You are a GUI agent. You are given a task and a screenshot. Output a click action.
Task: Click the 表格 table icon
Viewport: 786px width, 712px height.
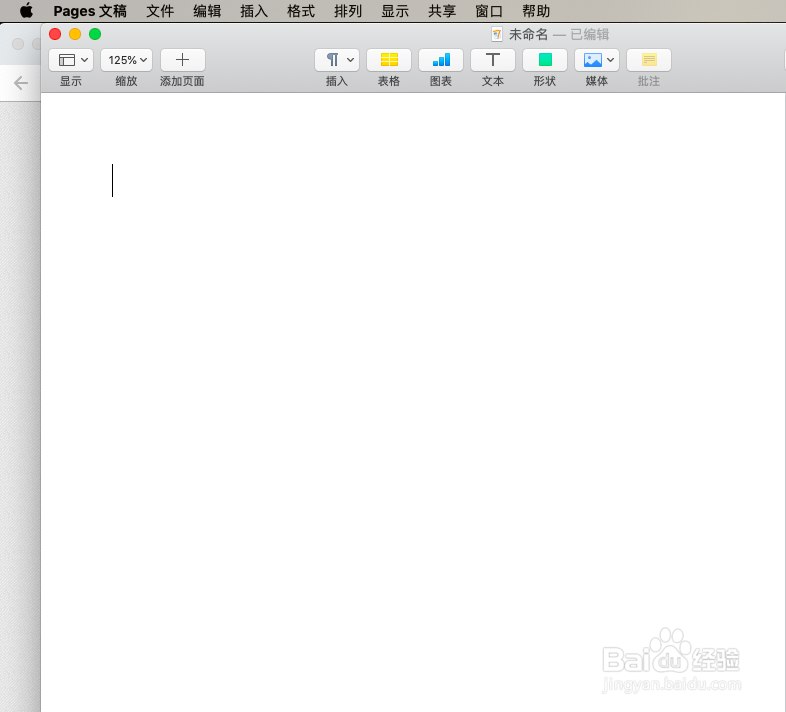(389, 60)
